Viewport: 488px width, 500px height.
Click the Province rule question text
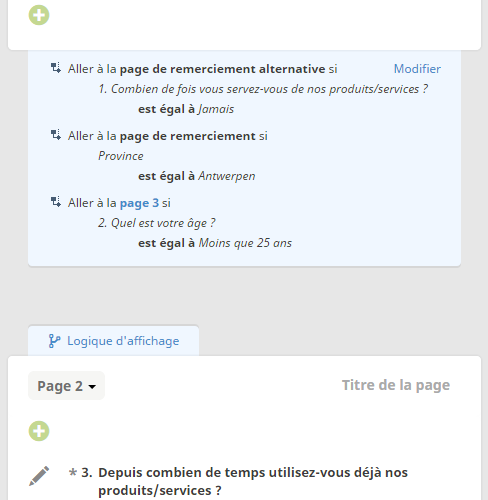coord(121,156)
